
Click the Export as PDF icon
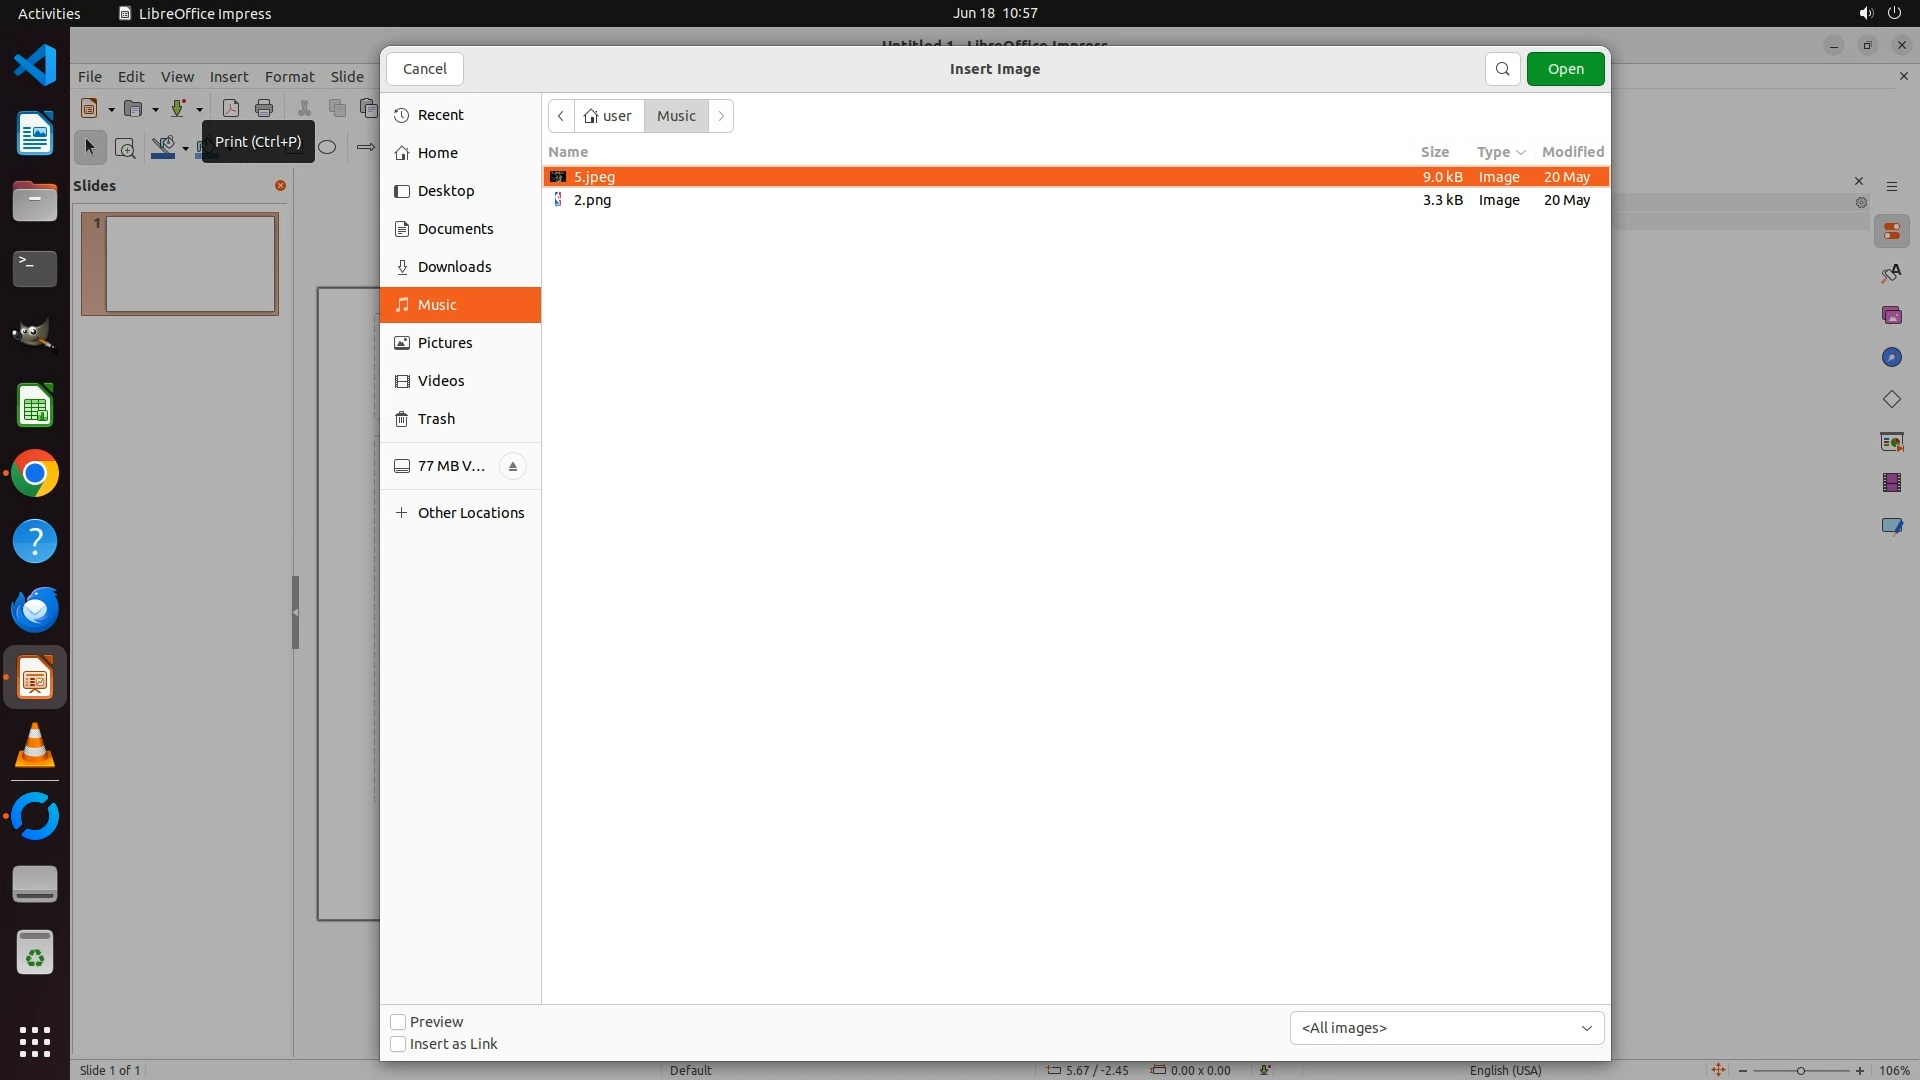click(231, 108)
